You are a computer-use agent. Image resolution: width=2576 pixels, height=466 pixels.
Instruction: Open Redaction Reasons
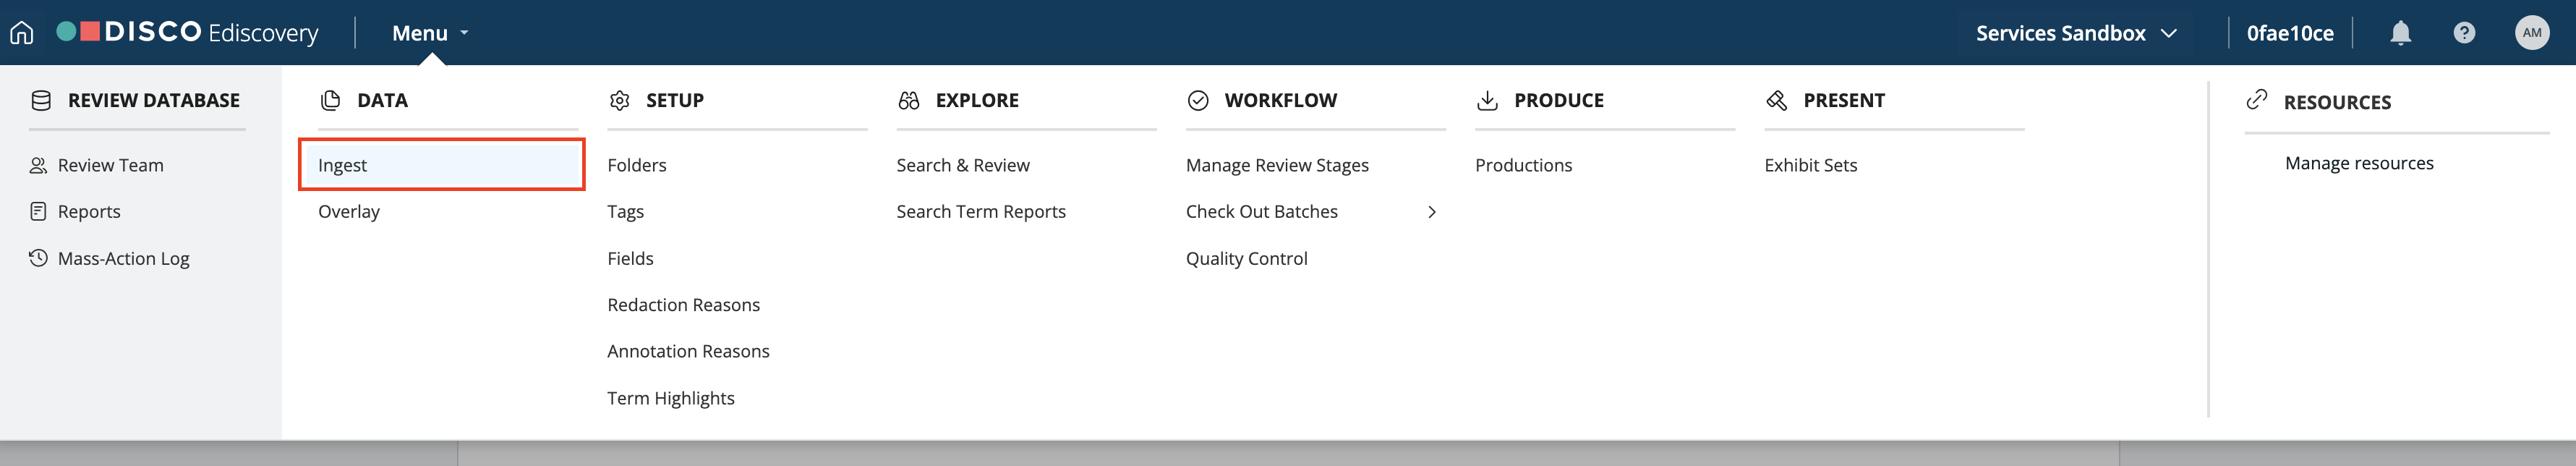683,305
